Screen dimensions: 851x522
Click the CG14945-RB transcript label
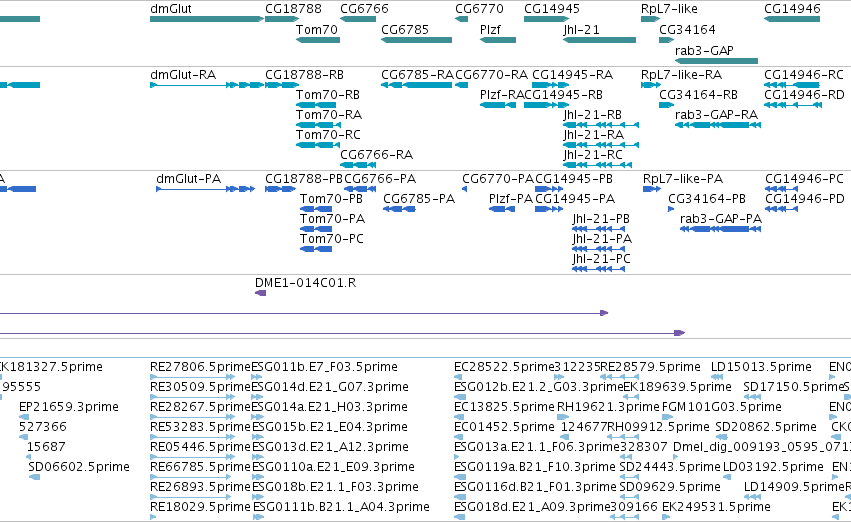563,95
